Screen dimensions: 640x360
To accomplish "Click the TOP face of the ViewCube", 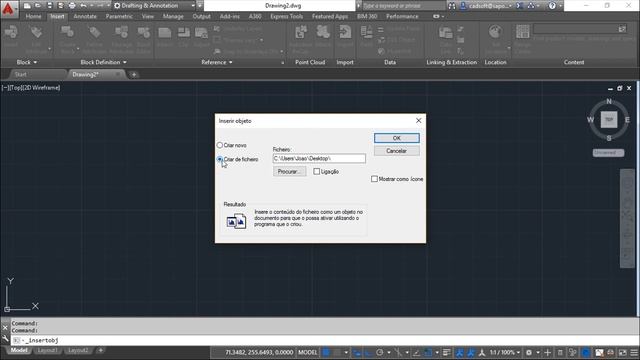I will click(609, 120).
